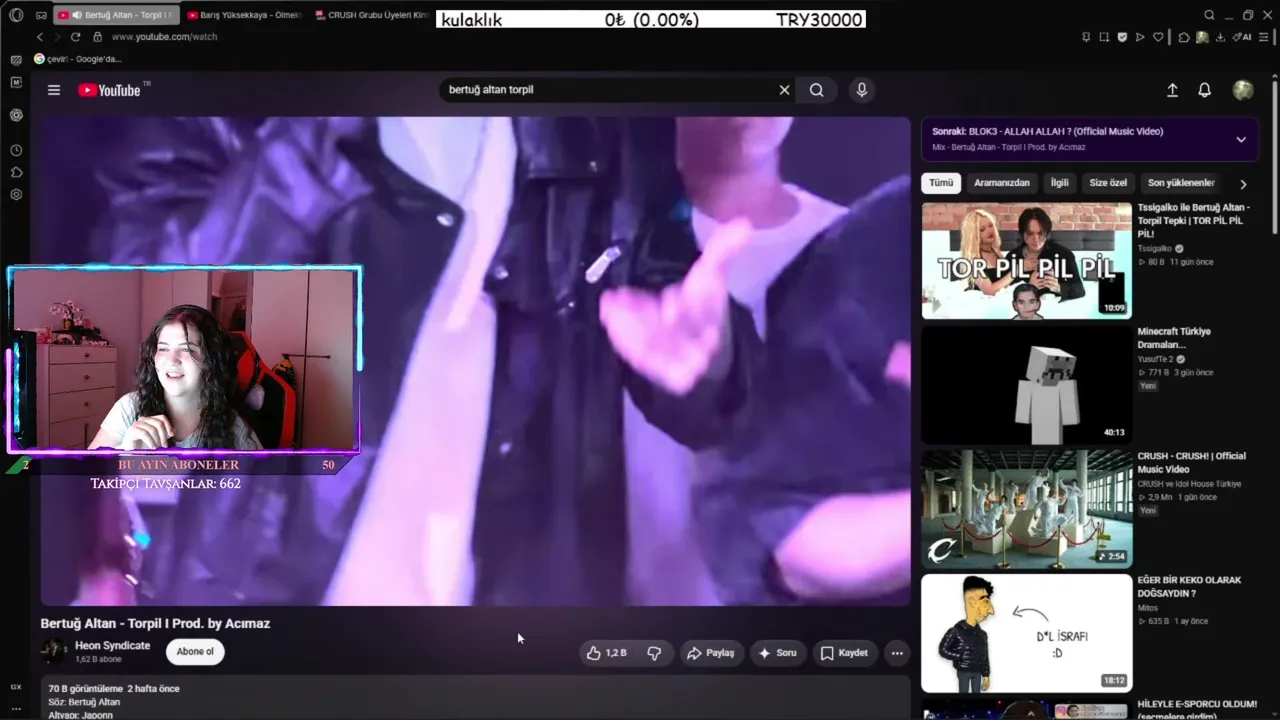The image size is (1280, 720).
Task: Open 'EĞER BİR KEKO OLARAK DOĞSAYDIN ?' title
Action: click(x=1189, y=586)
